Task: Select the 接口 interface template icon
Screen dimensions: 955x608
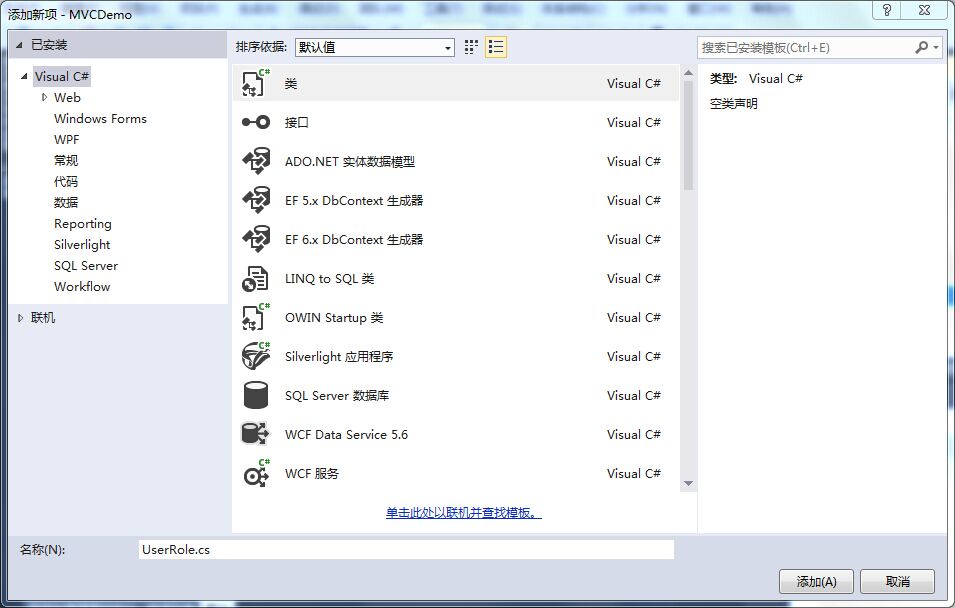Action: click(256, 122)
